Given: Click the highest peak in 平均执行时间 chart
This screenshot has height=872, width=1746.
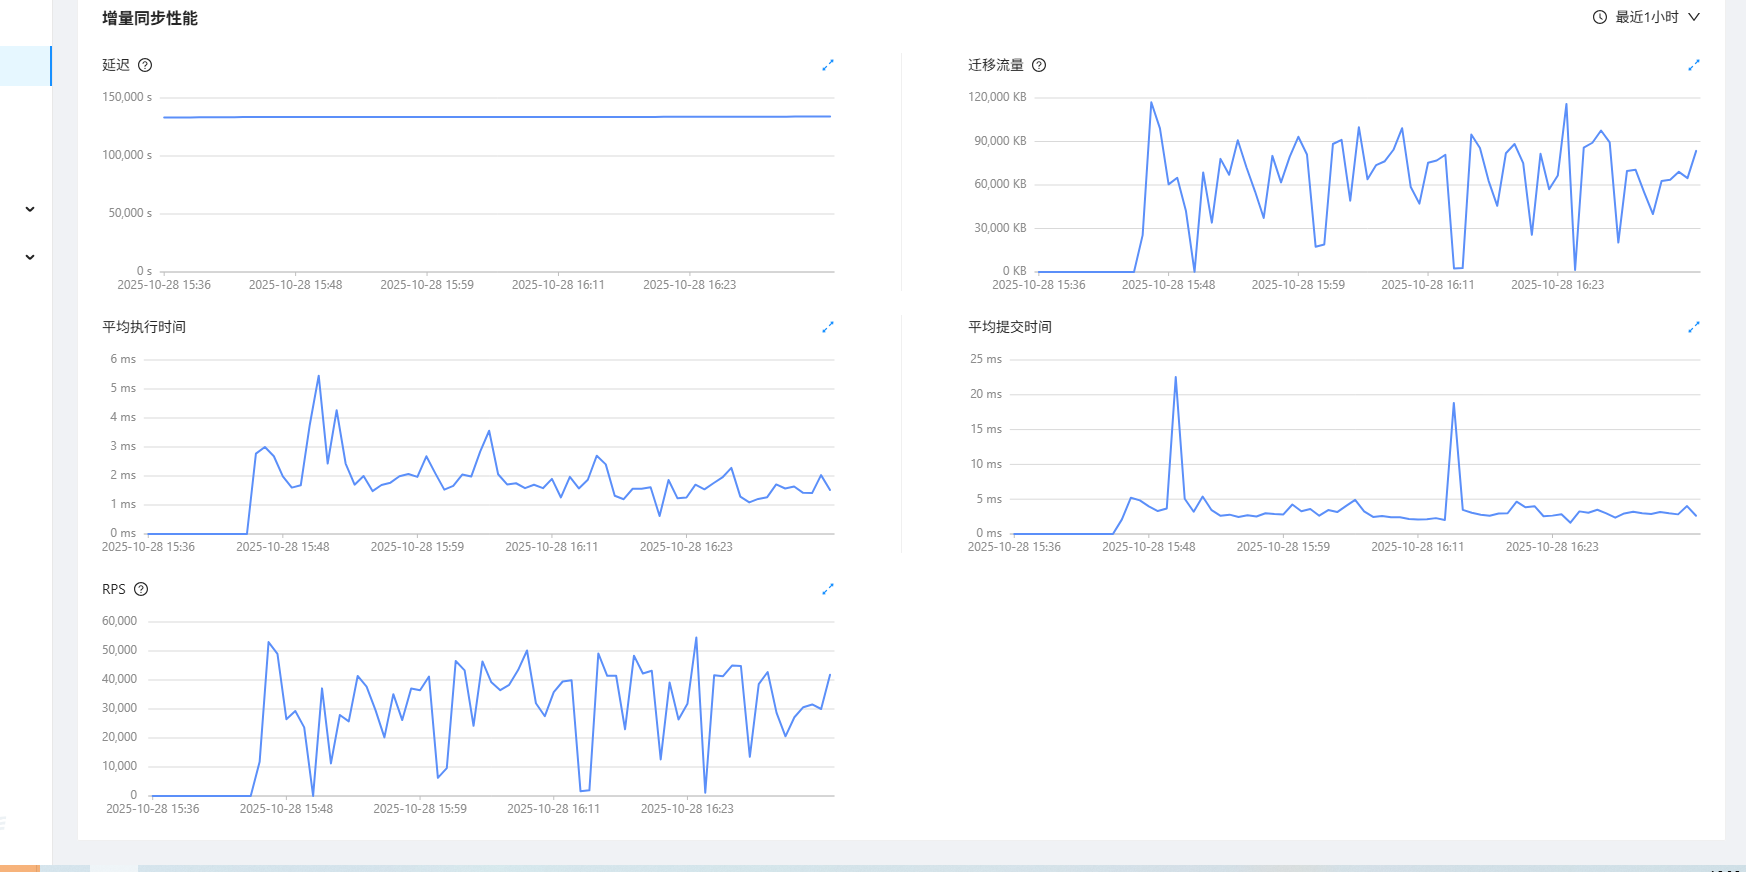Looking at the screenshot, I should point(318,377).
